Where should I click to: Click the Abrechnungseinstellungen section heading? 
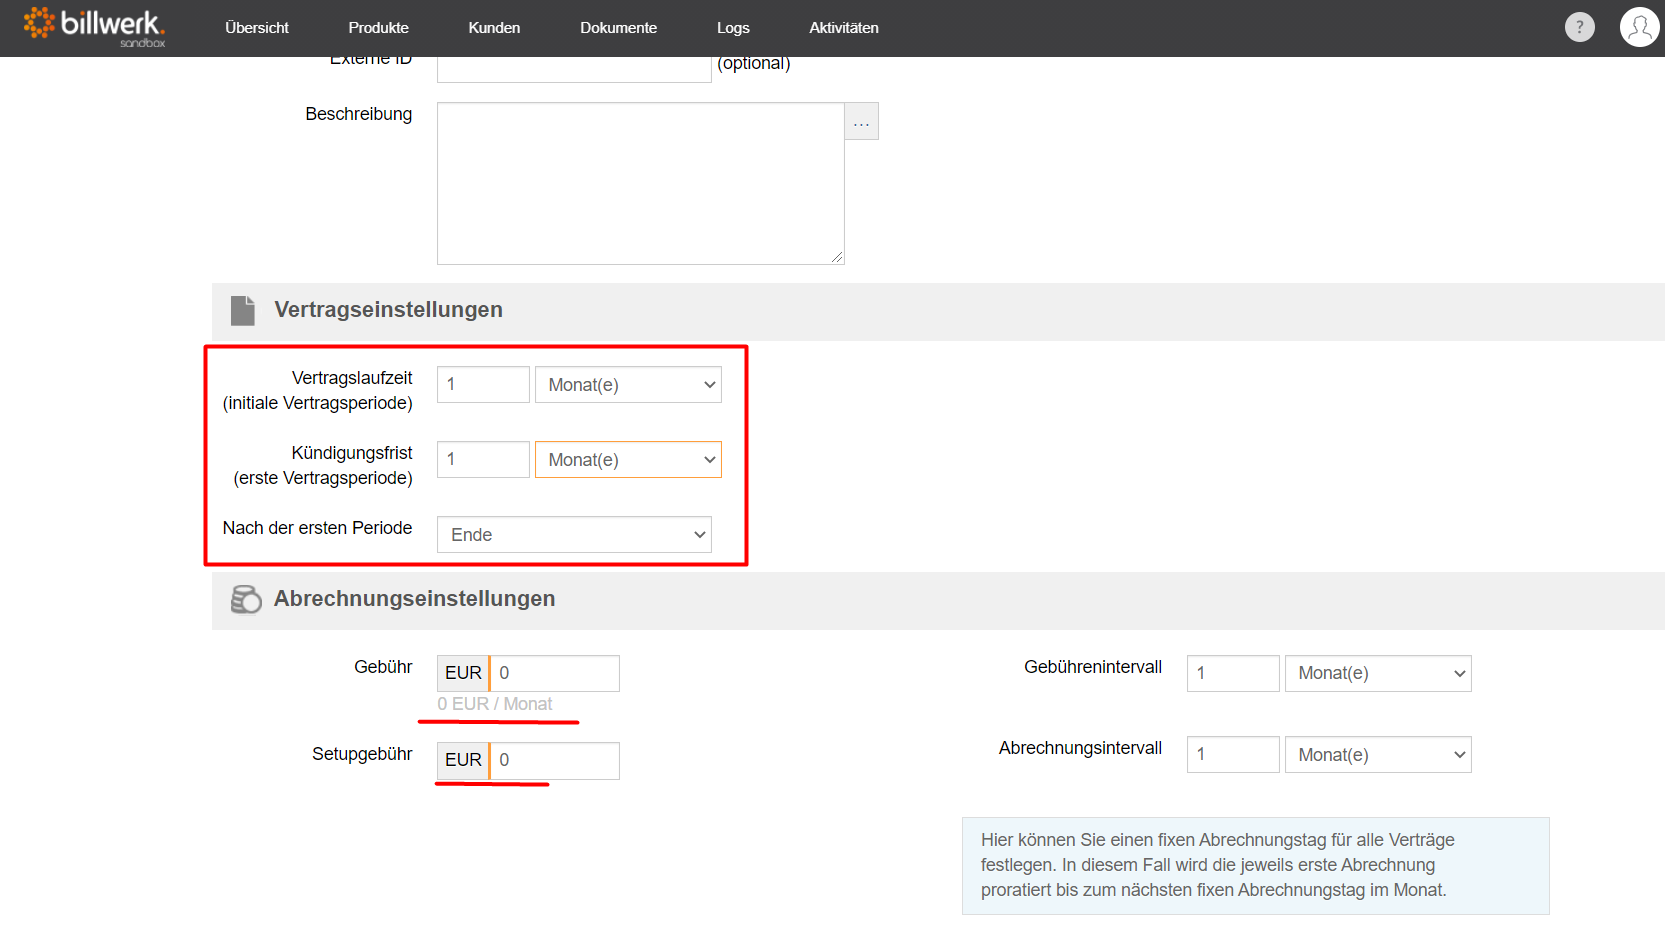[414, 599]
